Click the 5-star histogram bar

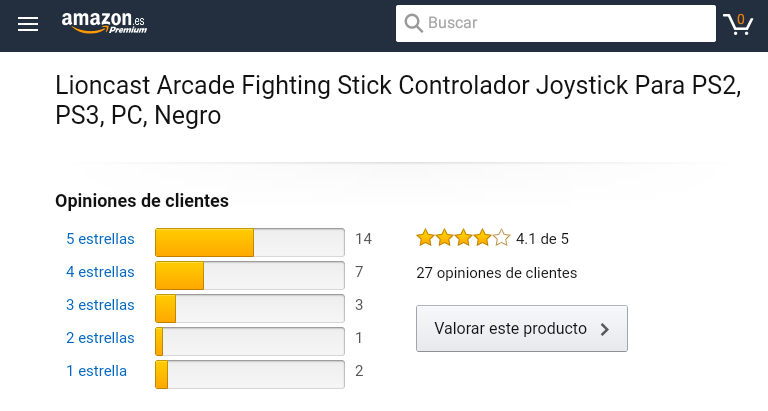tap(250, 242)
